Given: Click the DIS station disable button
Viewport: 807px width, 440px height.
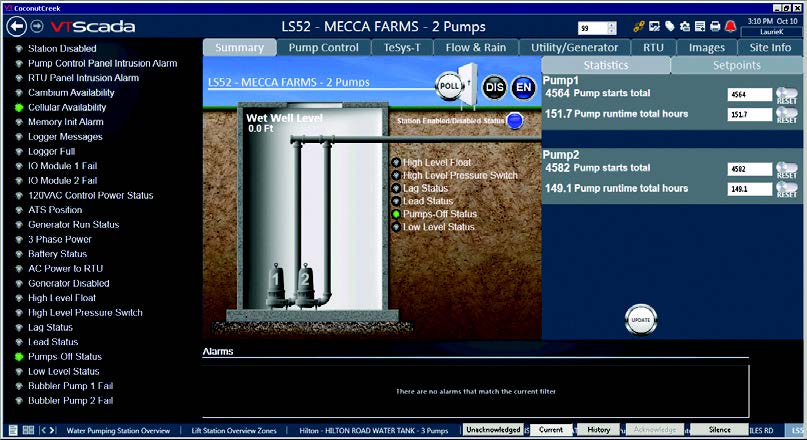Looking at the screenshot, I should pyautogui.click(x=495, y=87).
